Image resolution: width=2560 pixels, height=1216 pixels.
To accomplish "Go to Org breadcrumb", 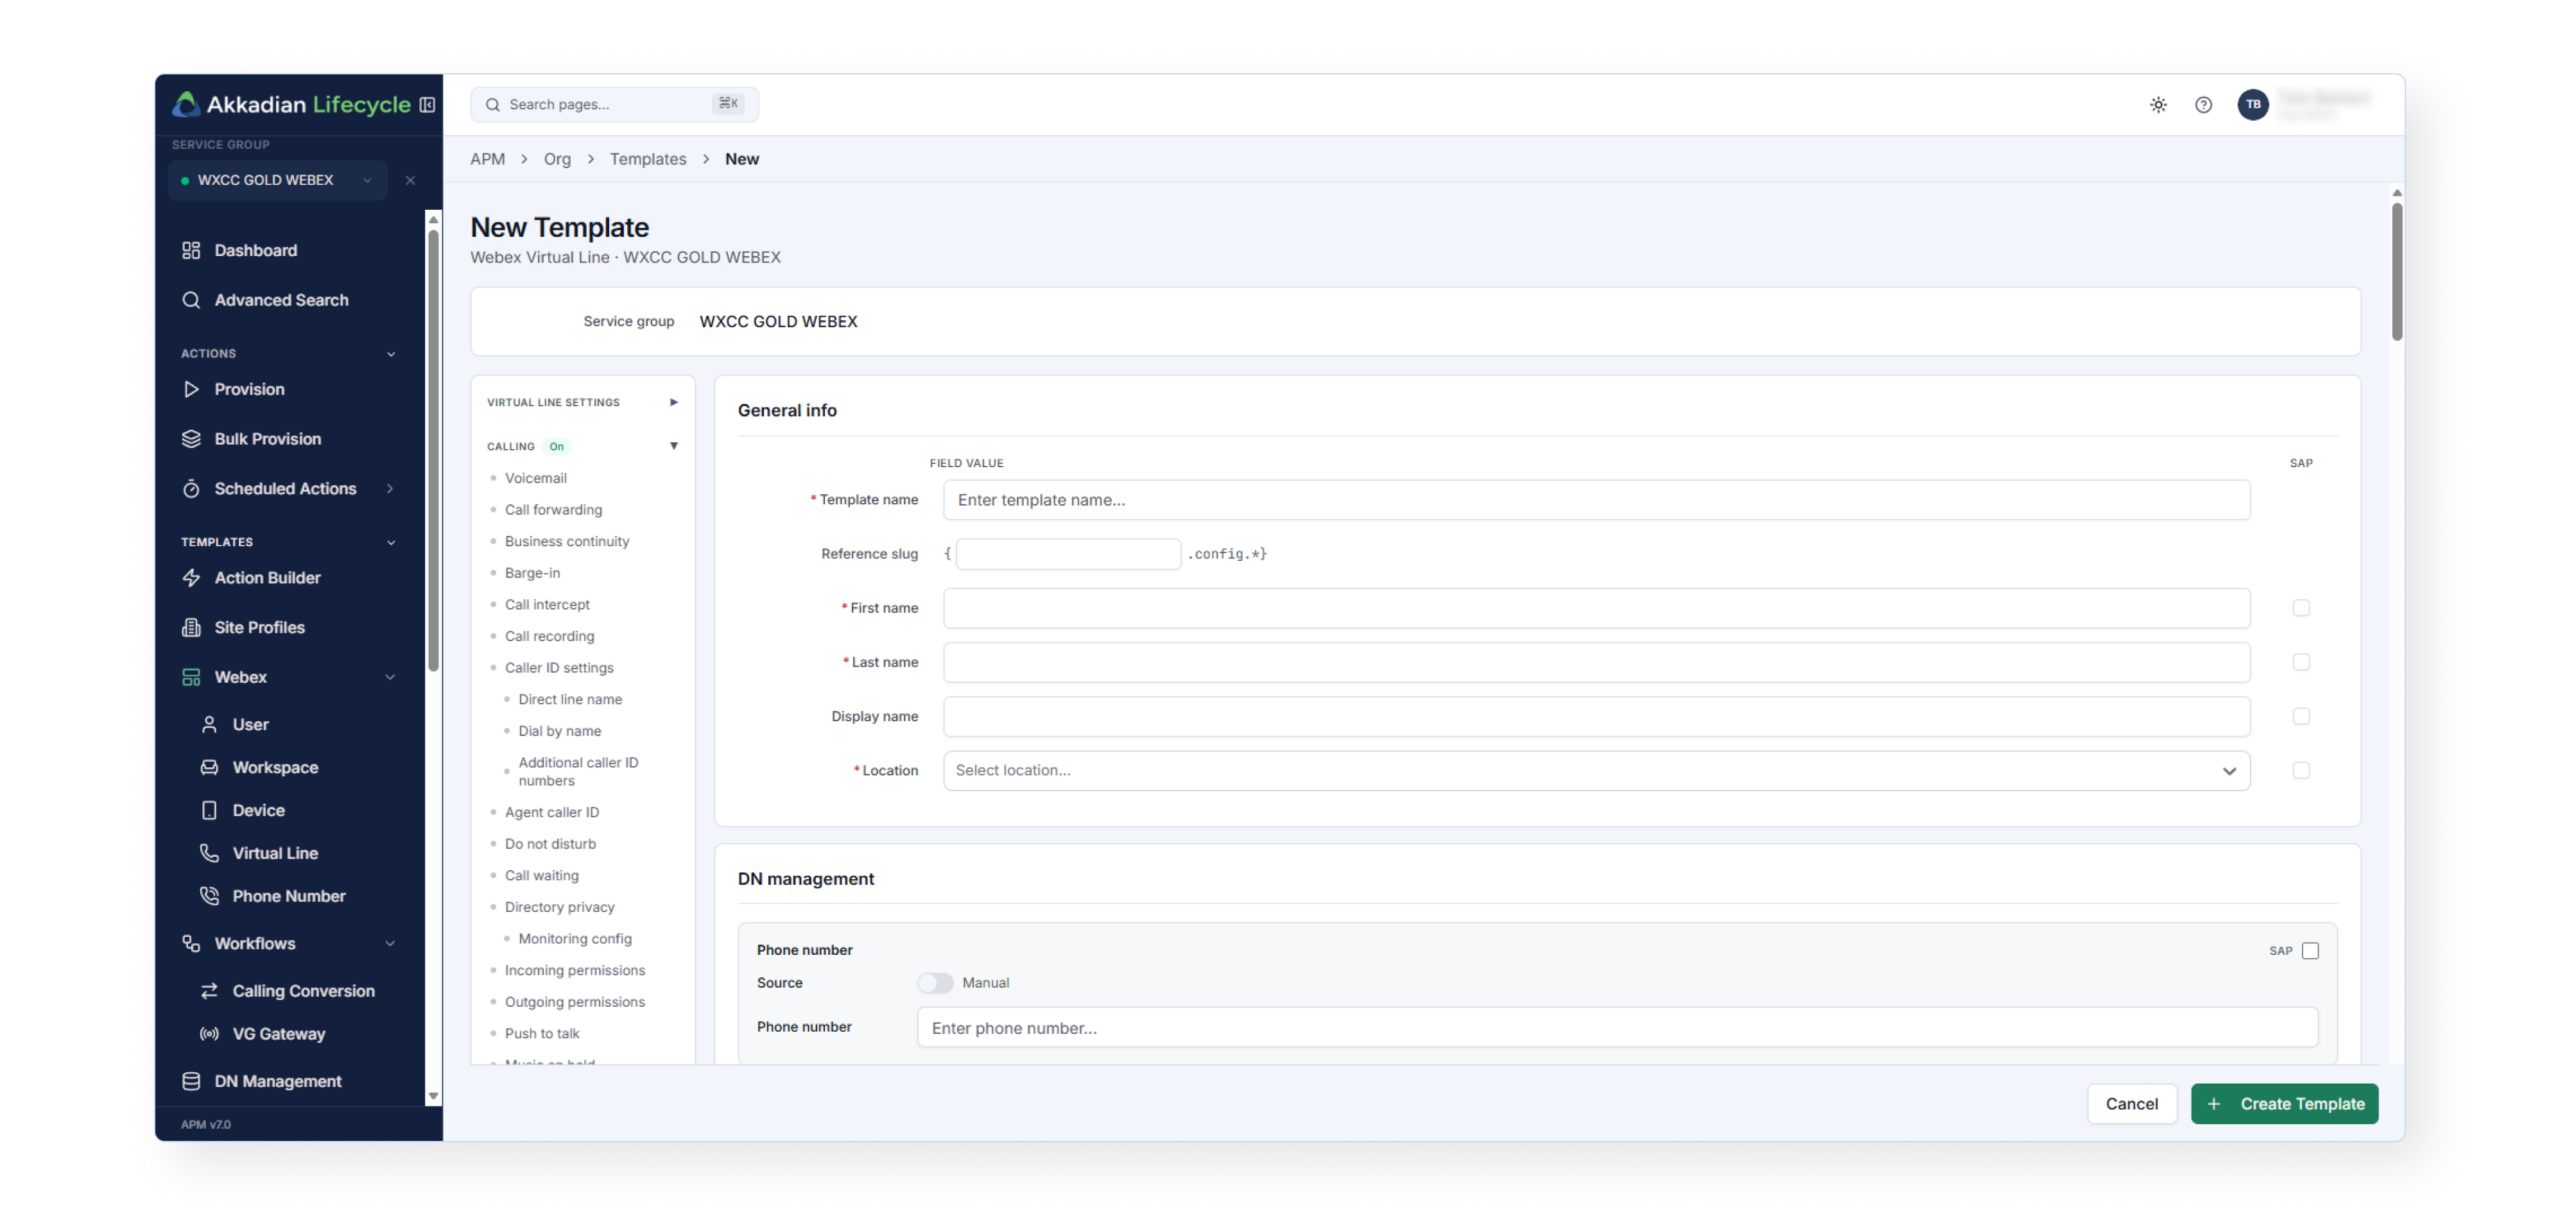I will coord(557,159).
